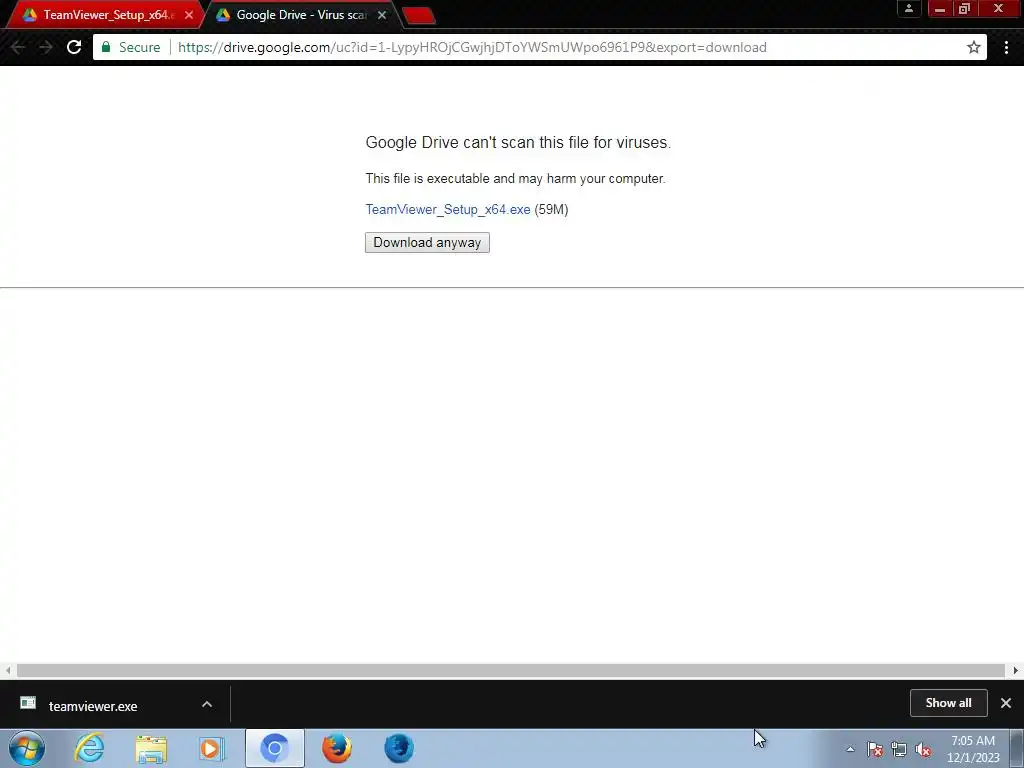Launch Internet Explorer from the taskbar
The height and width of the screenshot is (768, 1024).
pyautogui.click(x=89, y=748)
